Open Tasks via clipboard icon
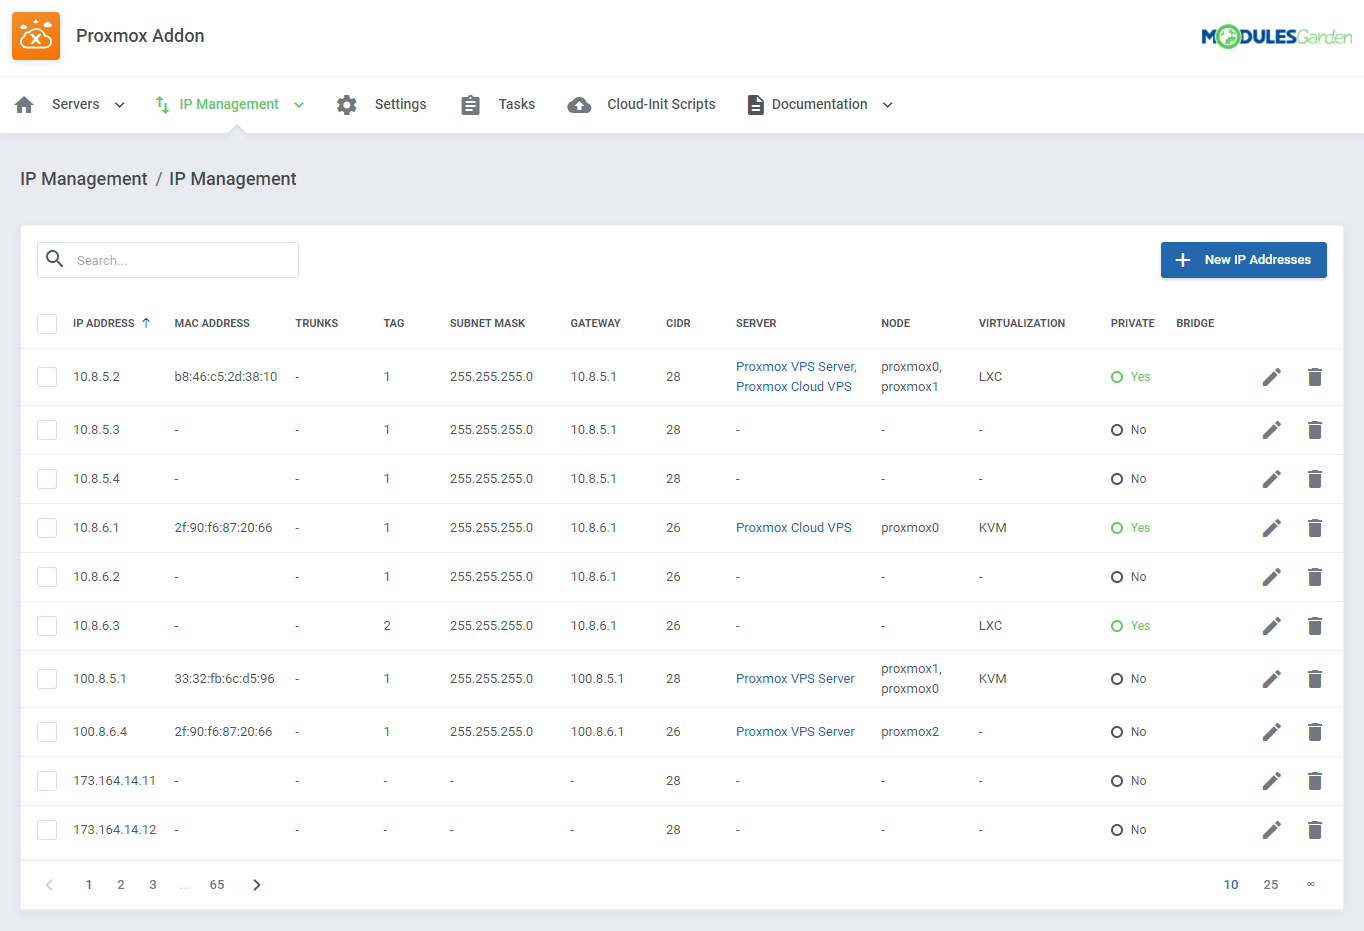Image resolution: width=1364 pixels, height=931 pixels. (470, 104)
